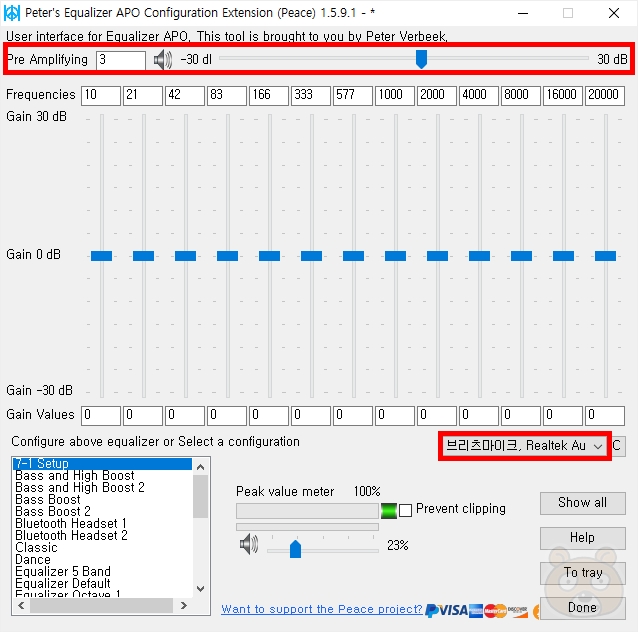
Task: Click the payment cards donation image
Action: tap(482, 610)
